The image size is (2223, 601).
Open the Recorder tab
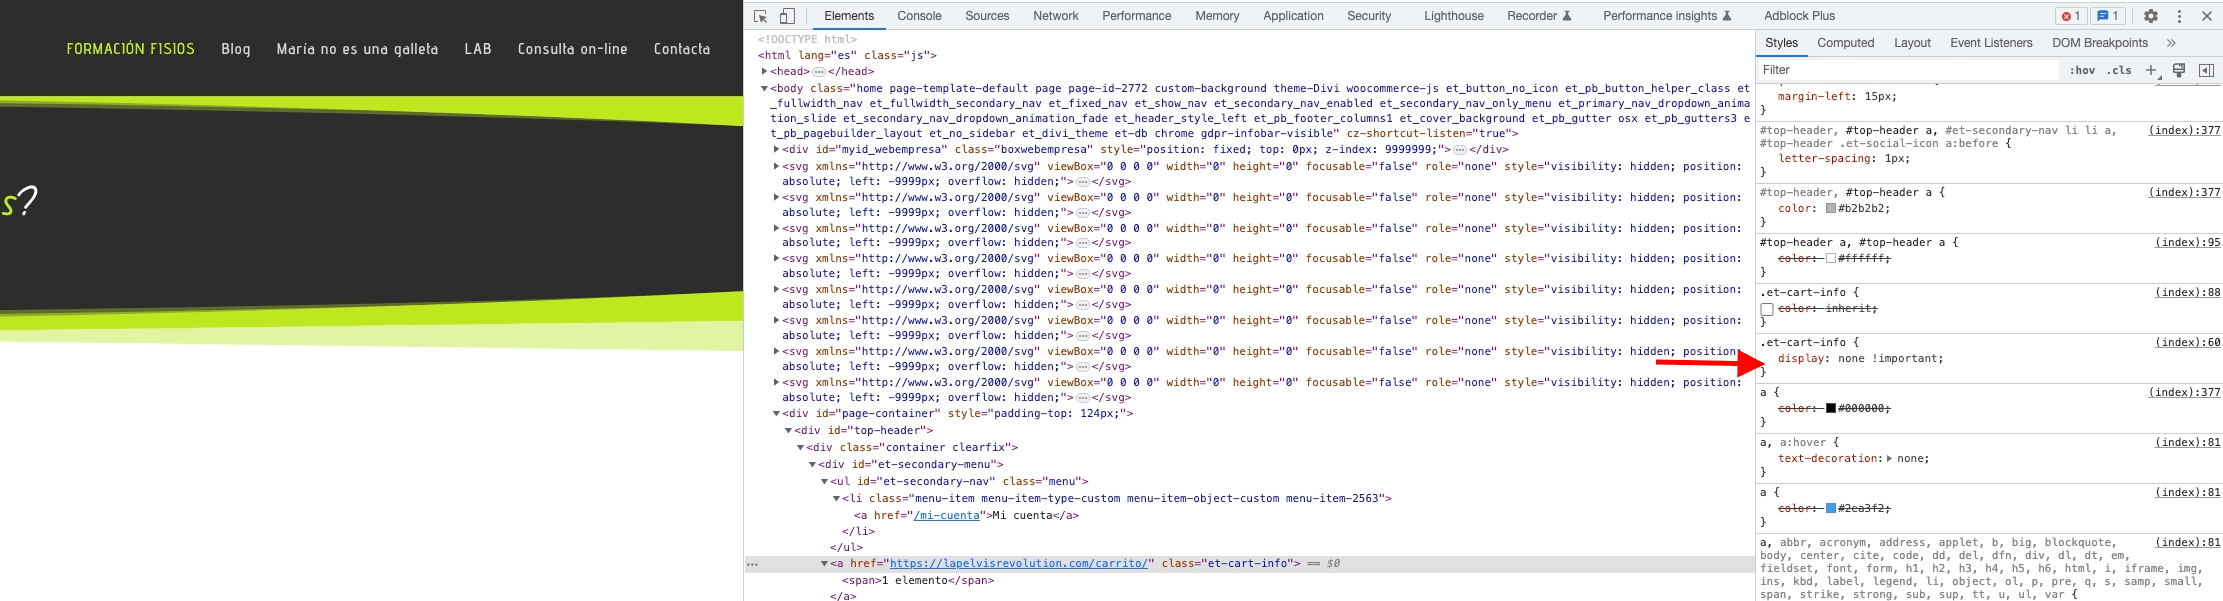(1539, 16)
